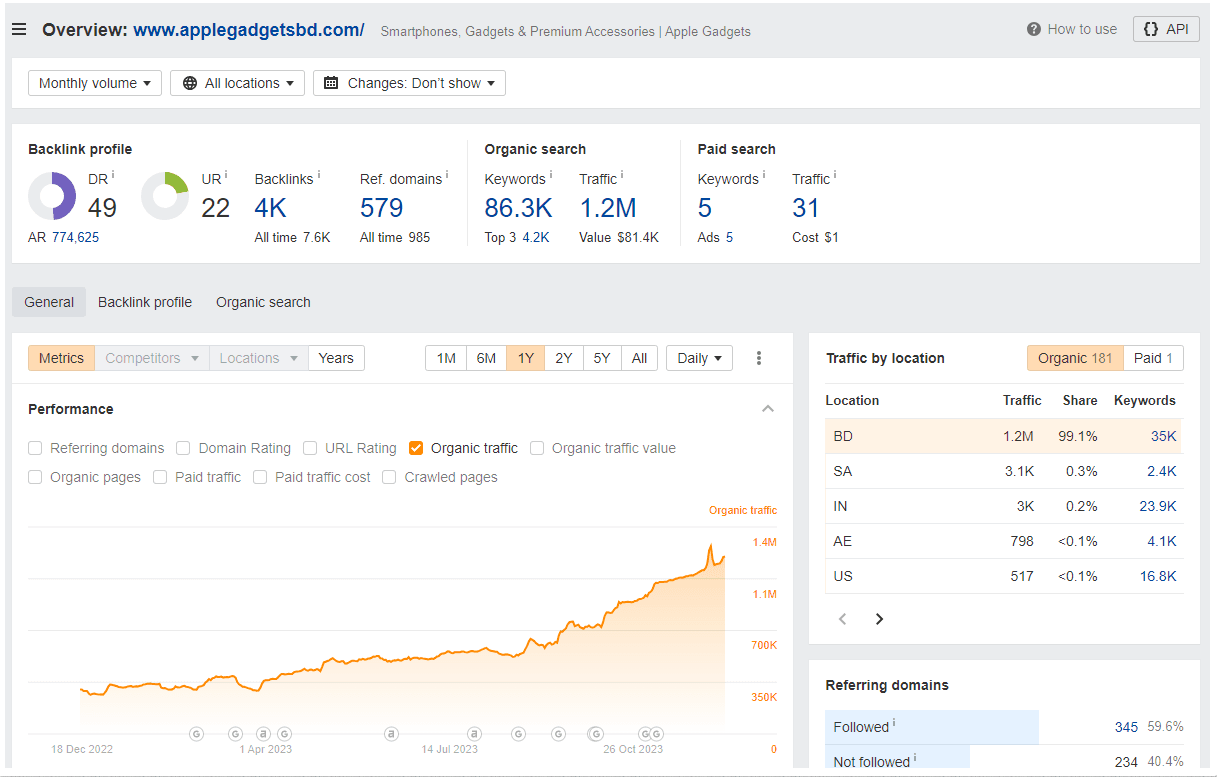Set chart range to 5Y

pyautogui.click(x=602, y=358)
